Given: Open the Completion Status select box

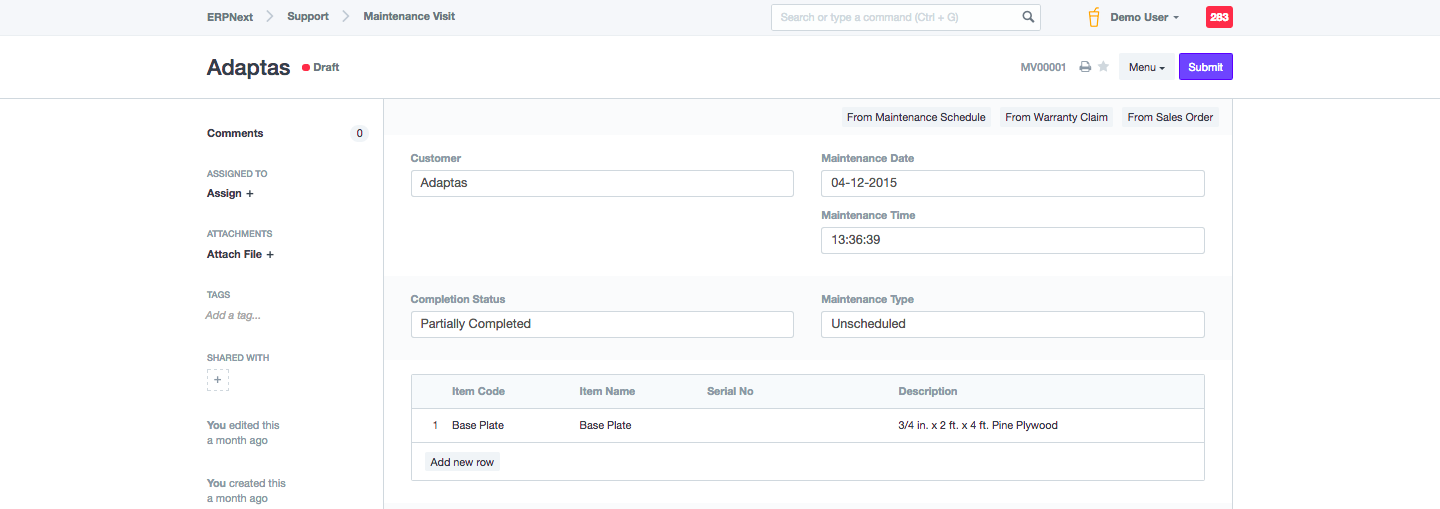Looking at the screenshot, I should click(602, 324).
